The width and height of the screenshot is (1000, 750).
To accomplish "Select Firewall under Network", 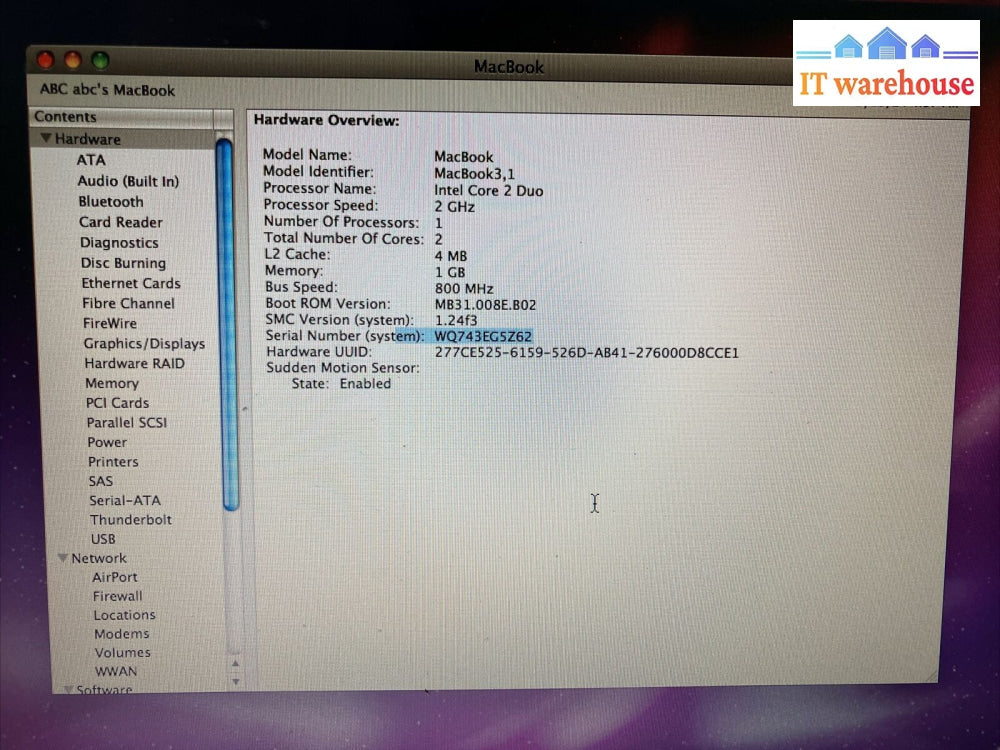I will tap(118, 596).
